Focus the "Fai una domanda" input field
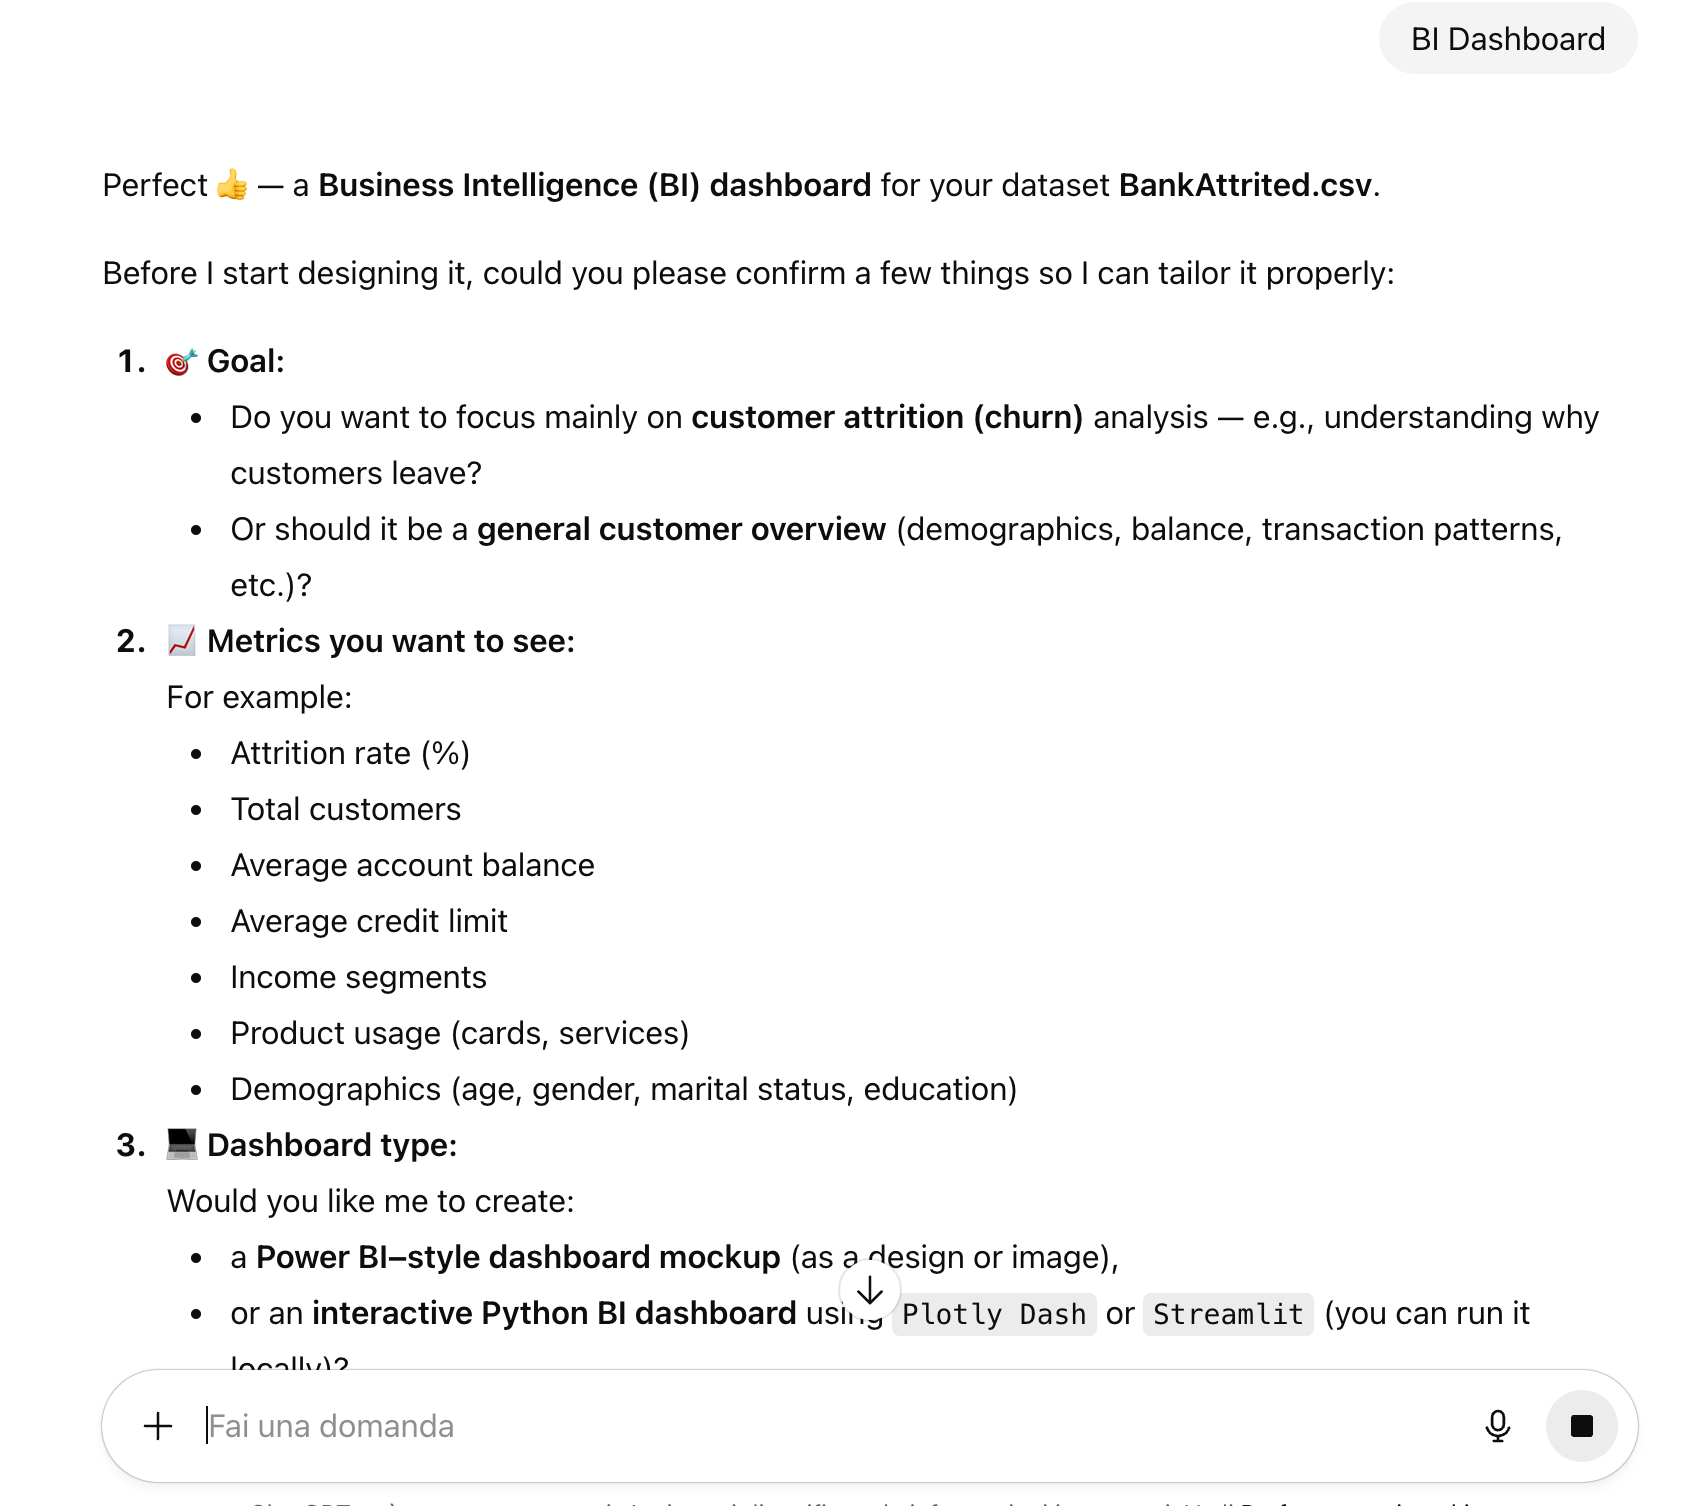The height and width of the screenshot is (1506, 1694). pos(800,1426)
